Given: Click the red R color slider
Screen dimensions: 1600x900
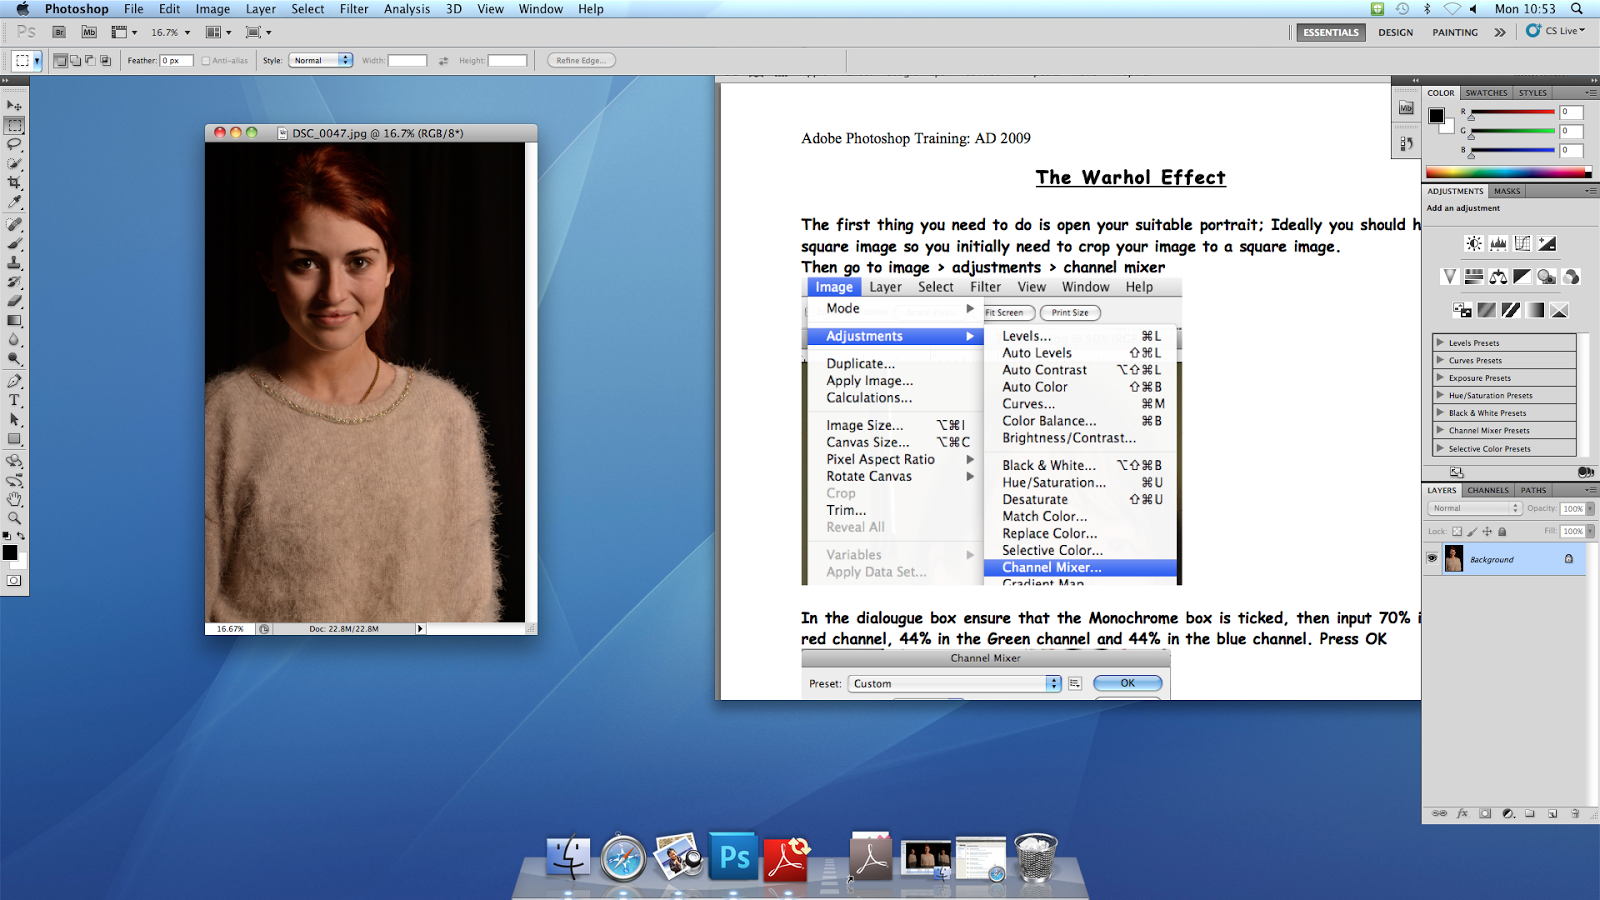Looking at the screenshot, I should (1511, 112).
